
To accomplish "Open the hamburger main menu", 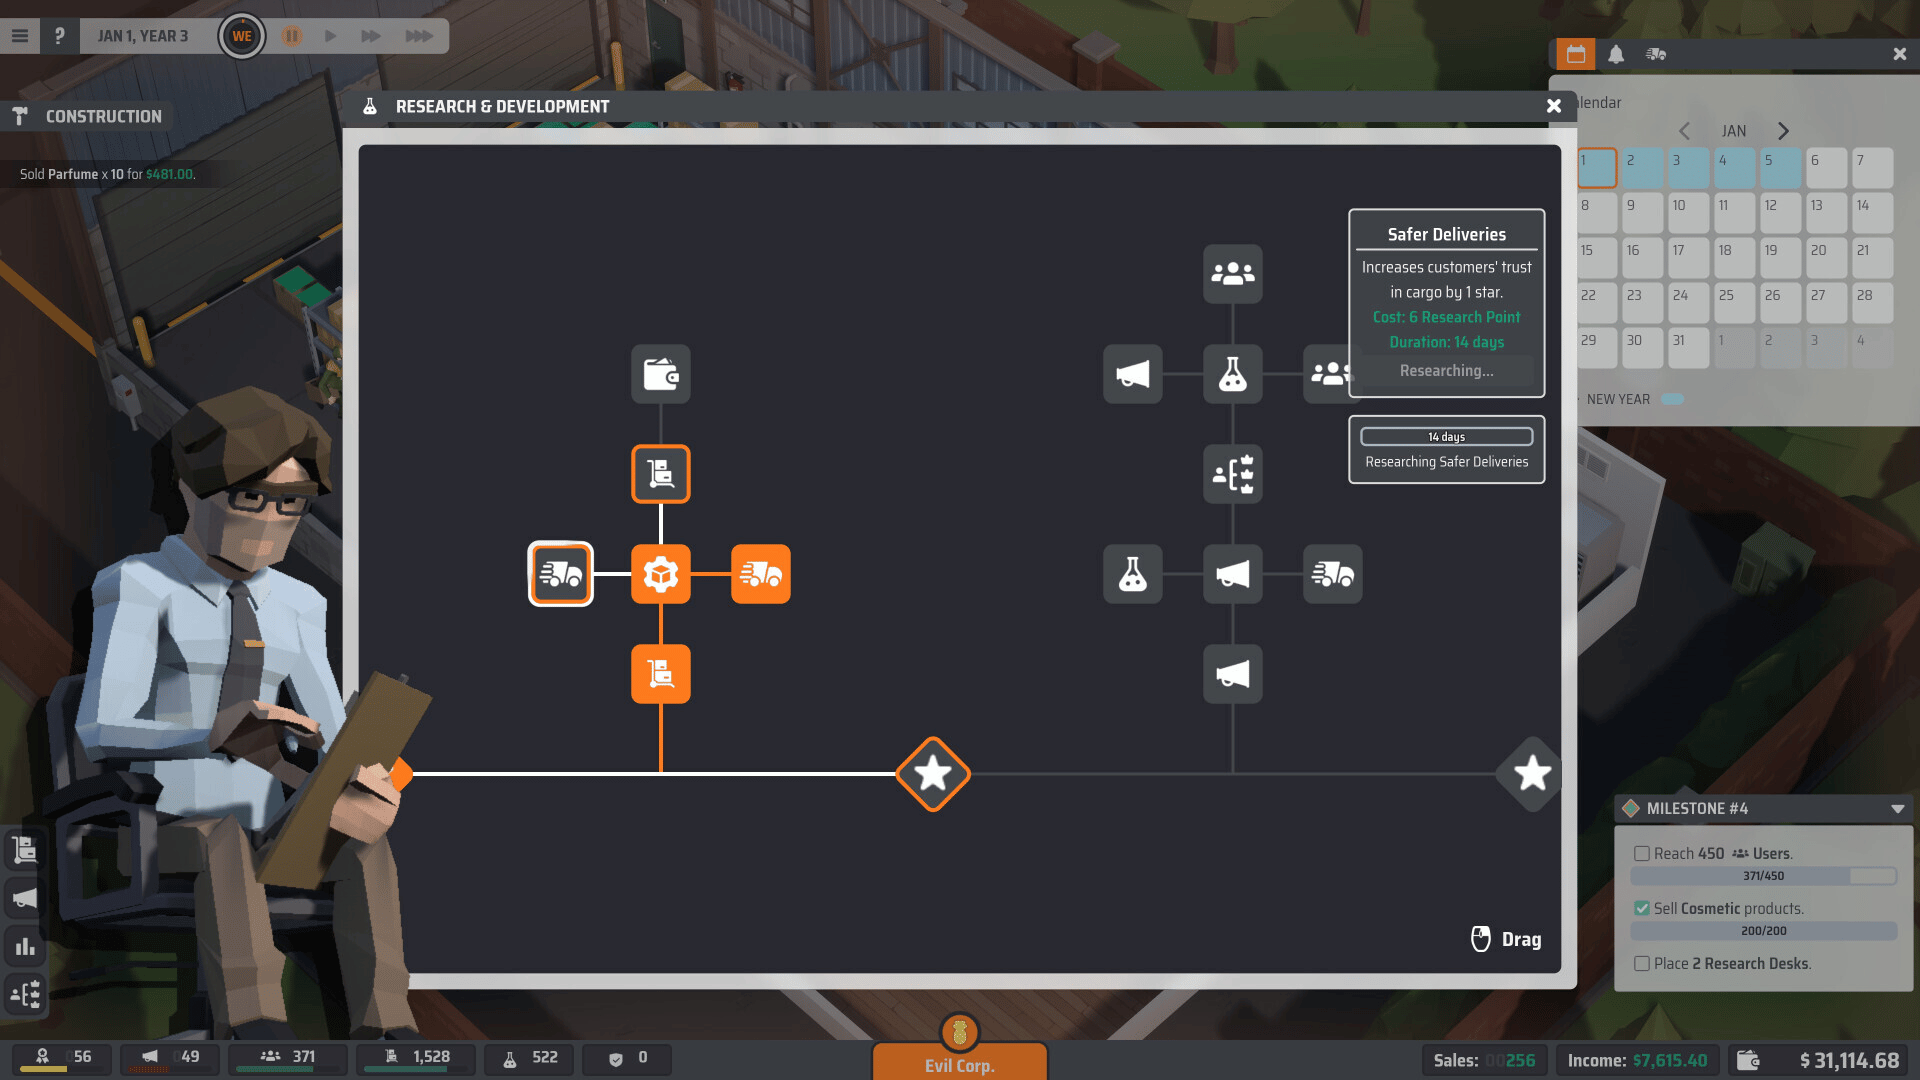I will click(x=20, y=36).
